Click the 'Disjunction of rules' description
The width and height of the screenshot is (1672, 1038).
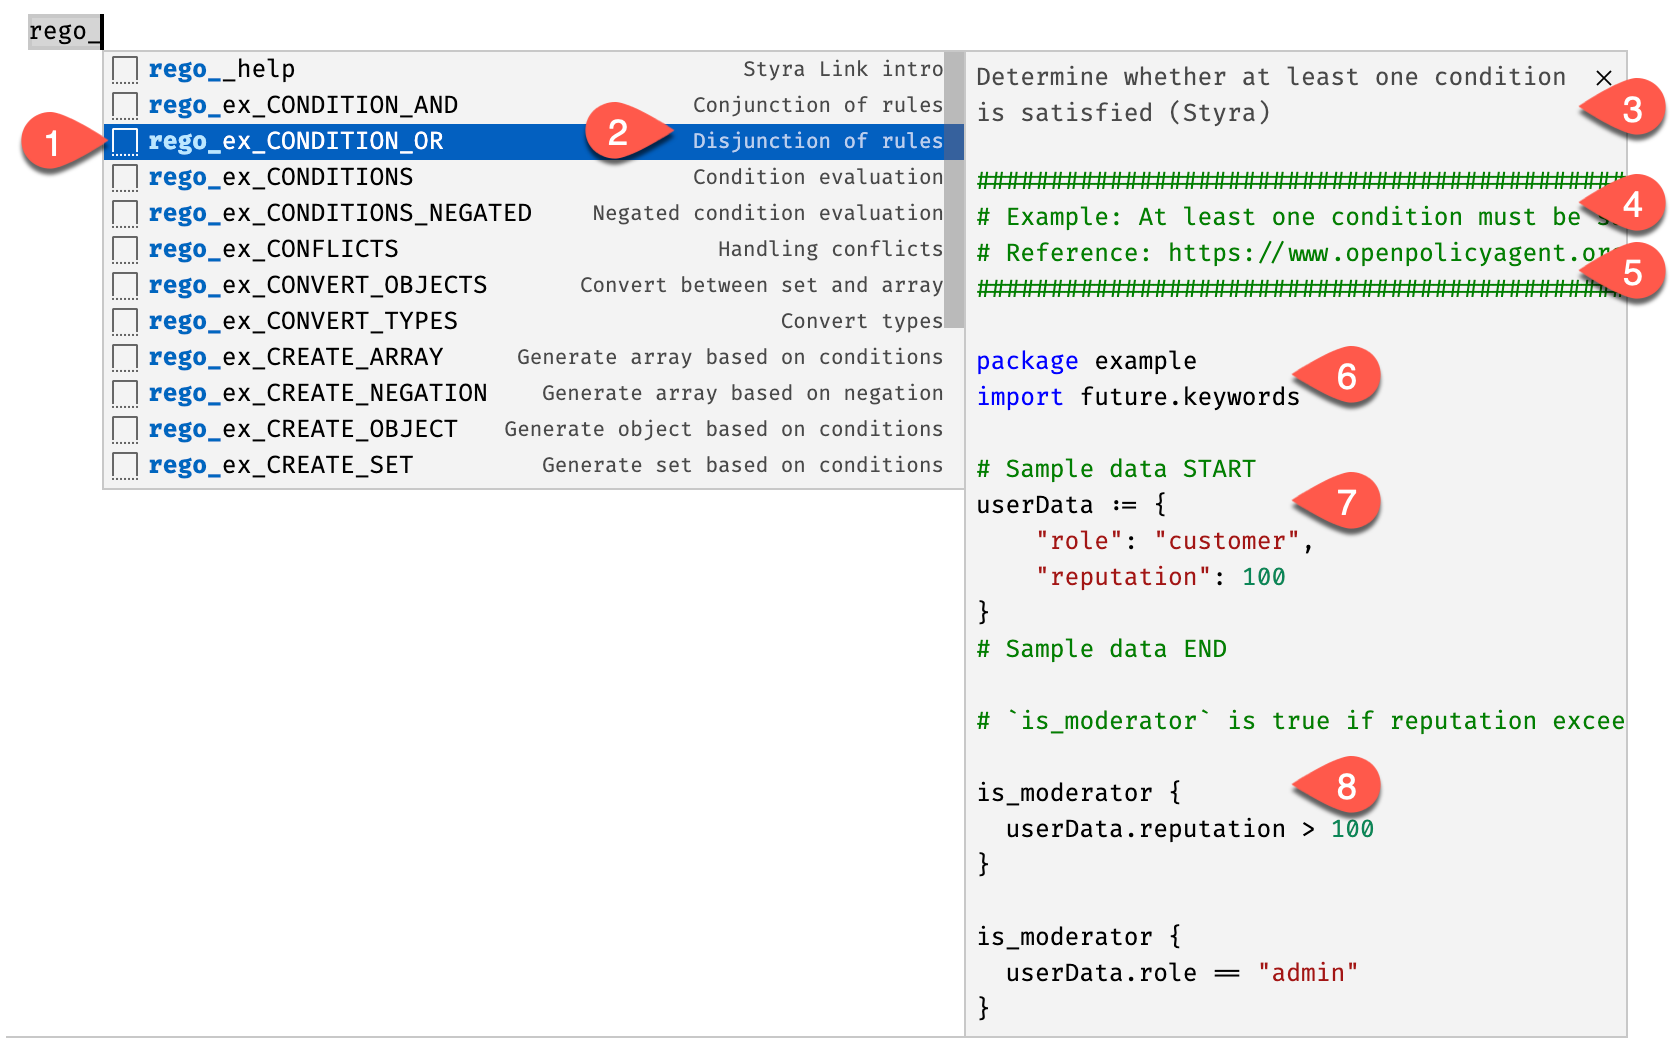tap(818, 141)
